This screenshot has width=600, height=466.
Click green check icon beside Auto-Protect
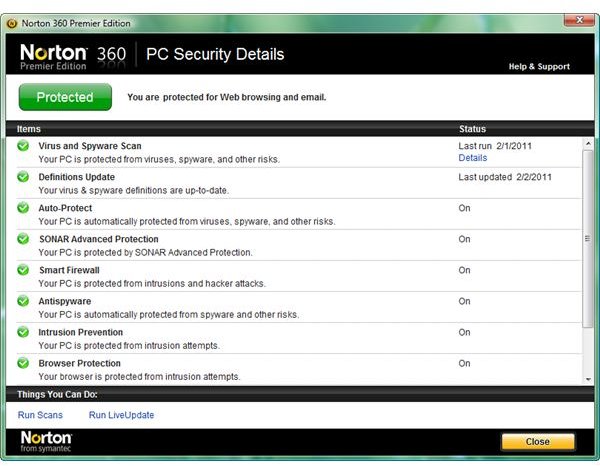point(23,207)
